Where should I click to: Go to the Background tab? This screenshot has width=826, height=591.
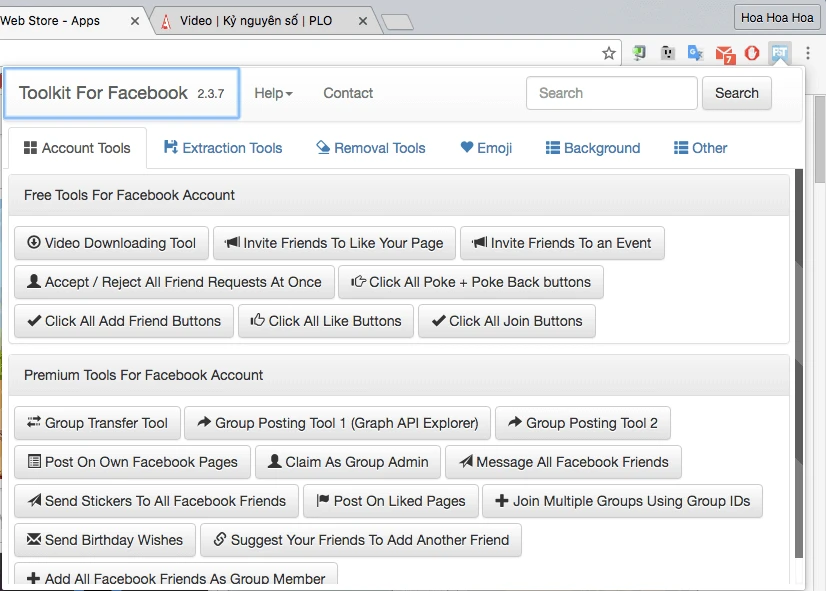[592, 148]
